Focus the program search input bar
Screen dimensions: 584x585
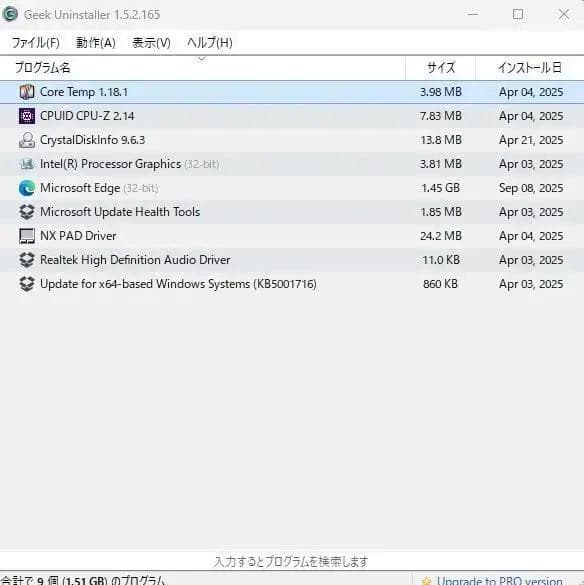(x=292, y=561)
